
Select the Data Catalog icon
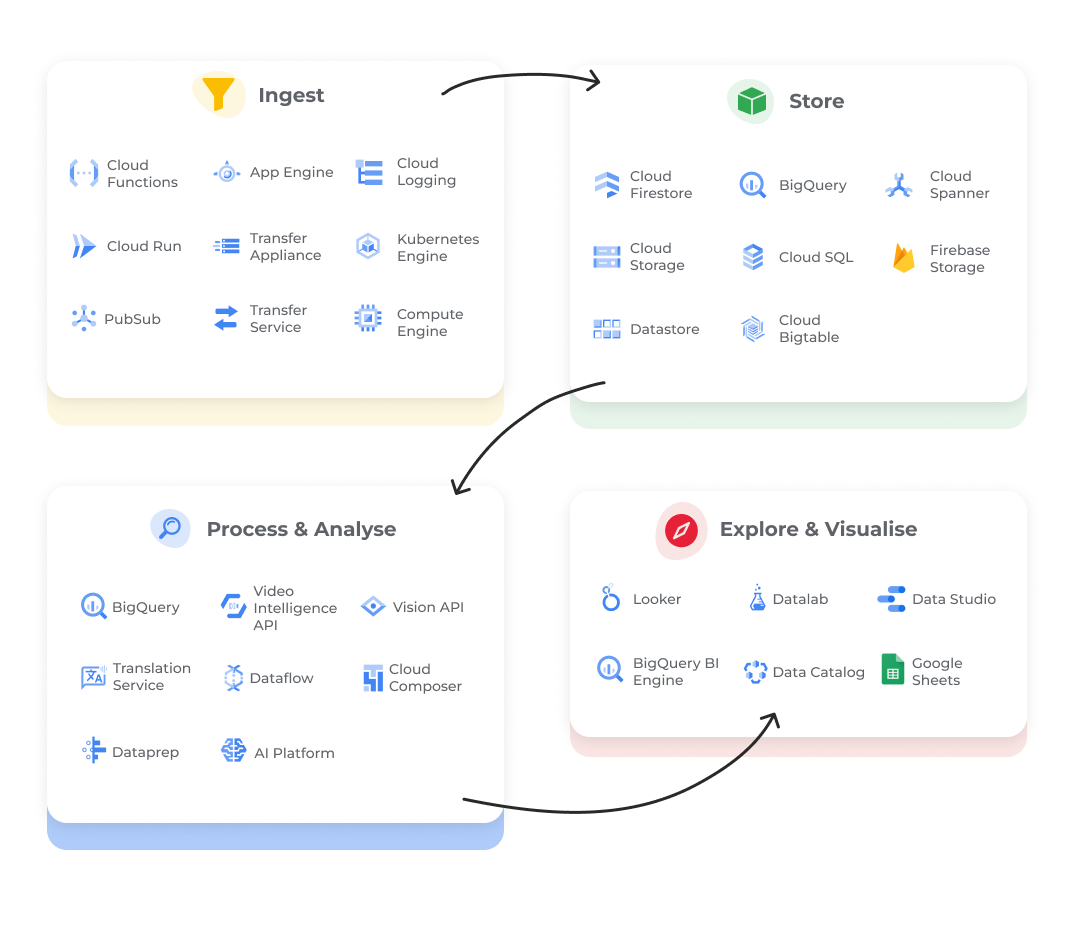[x=755, y=671]
